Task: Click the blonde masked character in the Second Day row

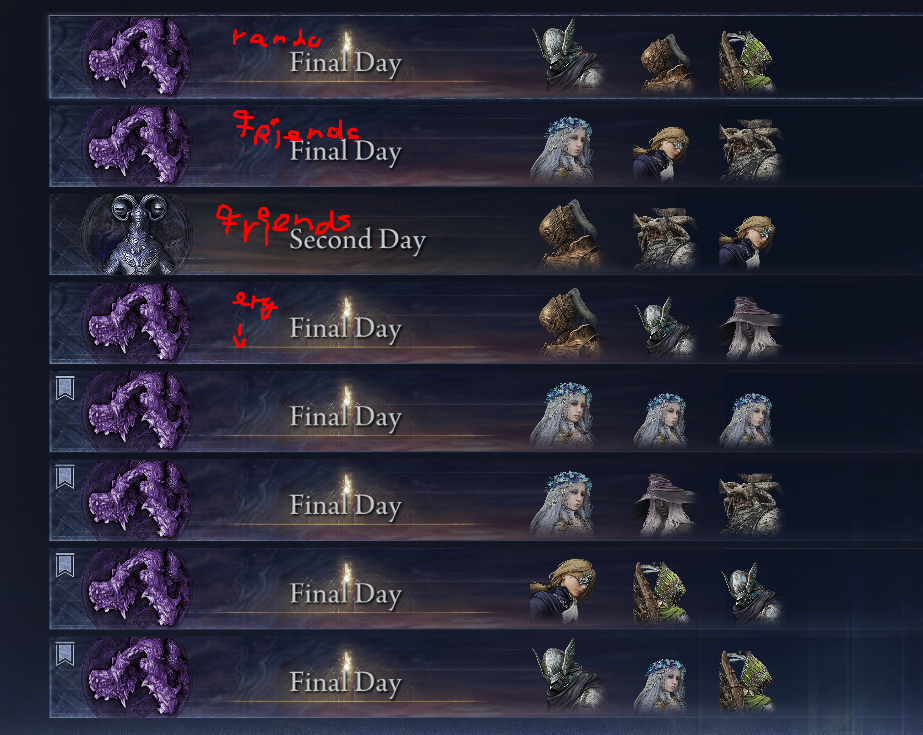Action: click(748, 241)
